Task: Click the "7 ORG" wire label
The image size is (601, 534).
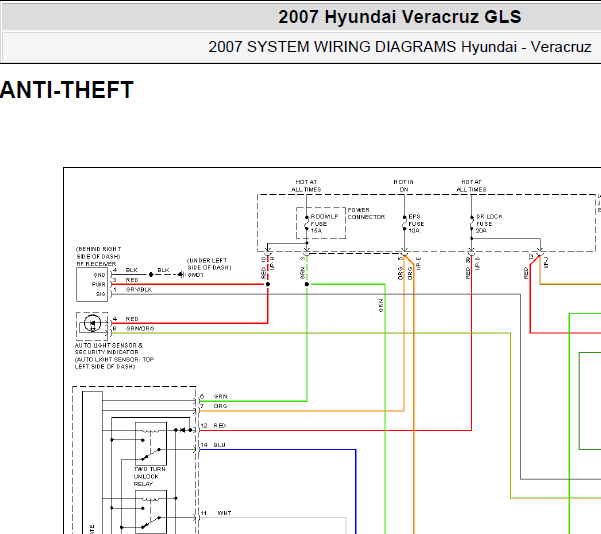Action: pyautogui.click(x=214, y=406)
